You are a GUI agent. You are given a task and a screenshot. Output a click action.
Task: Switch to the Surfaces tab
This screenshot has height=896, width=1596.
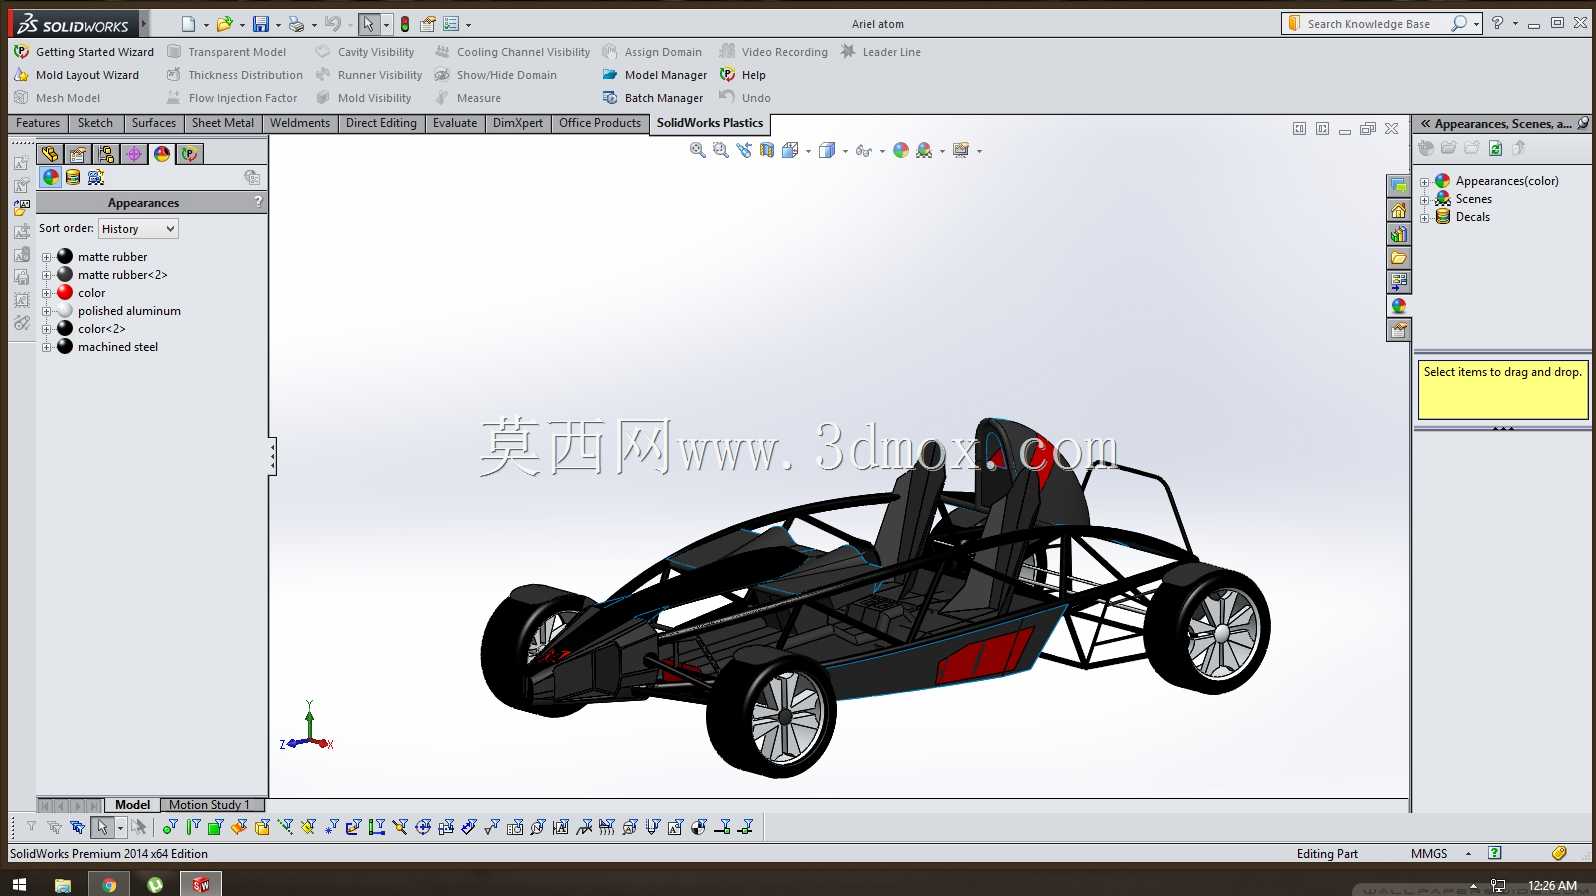tap(154, 123)
